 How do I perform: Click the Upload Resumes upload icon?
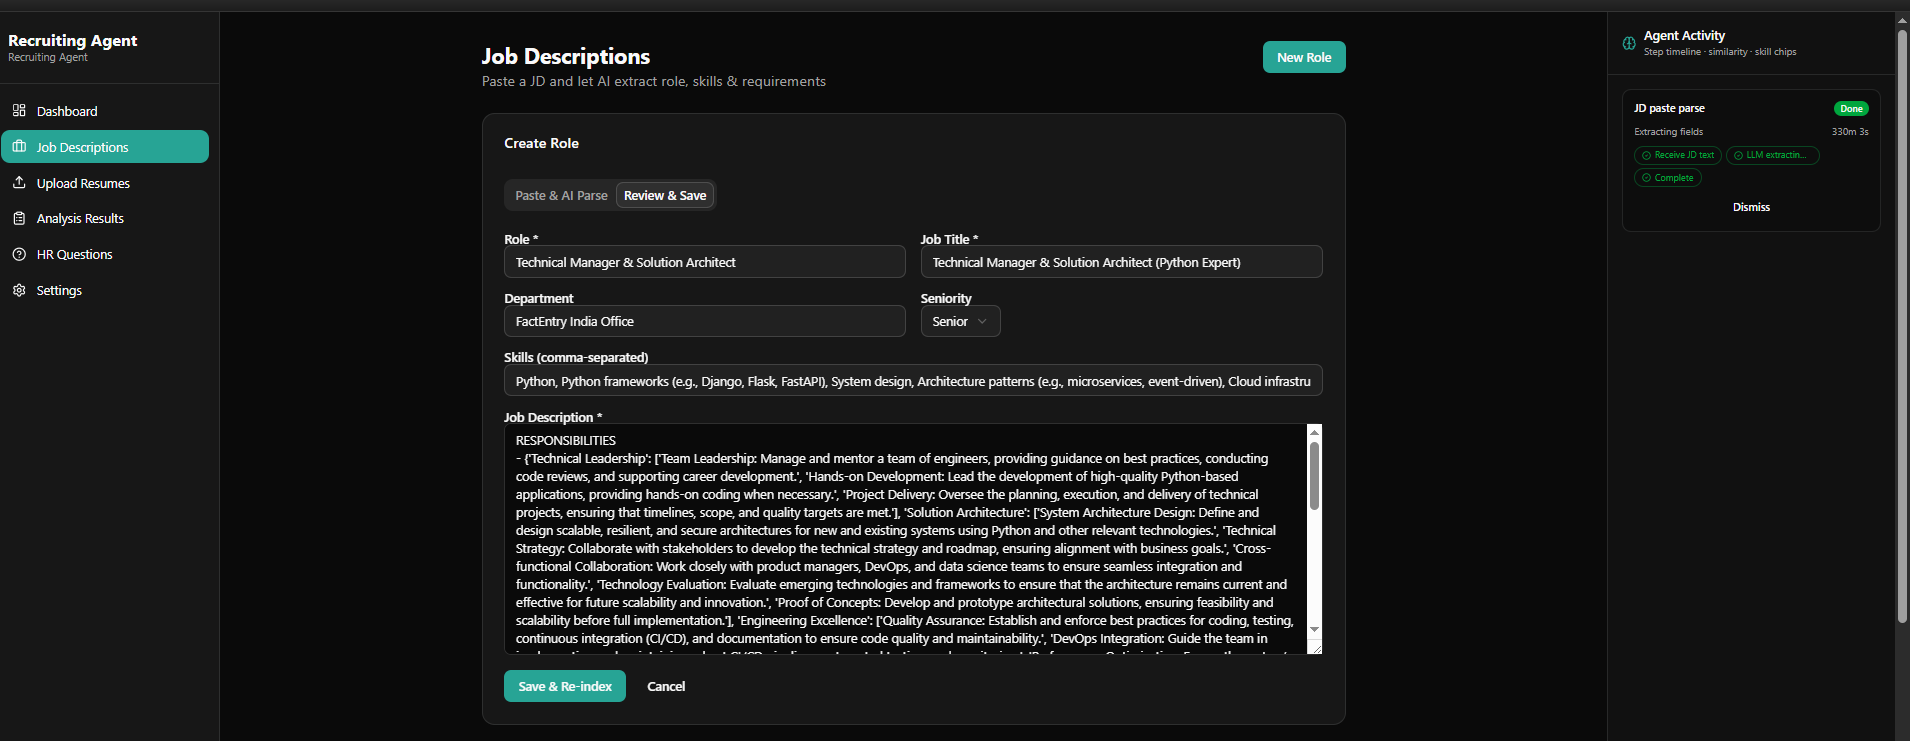click(x=19, y=182)
